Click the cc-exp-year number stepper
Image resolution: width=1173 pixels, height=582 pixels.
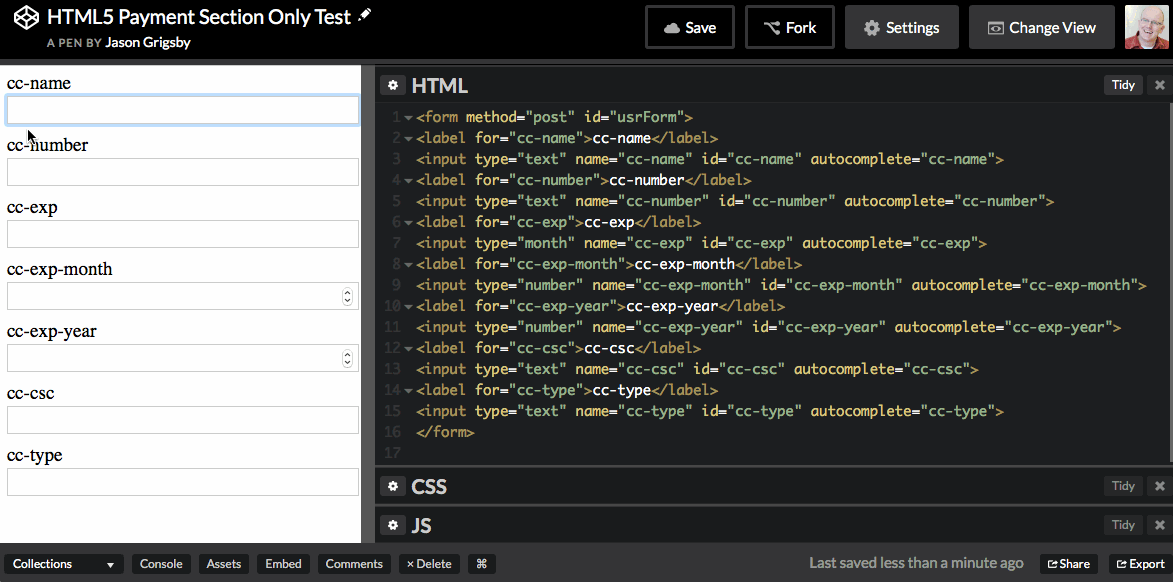348,358
